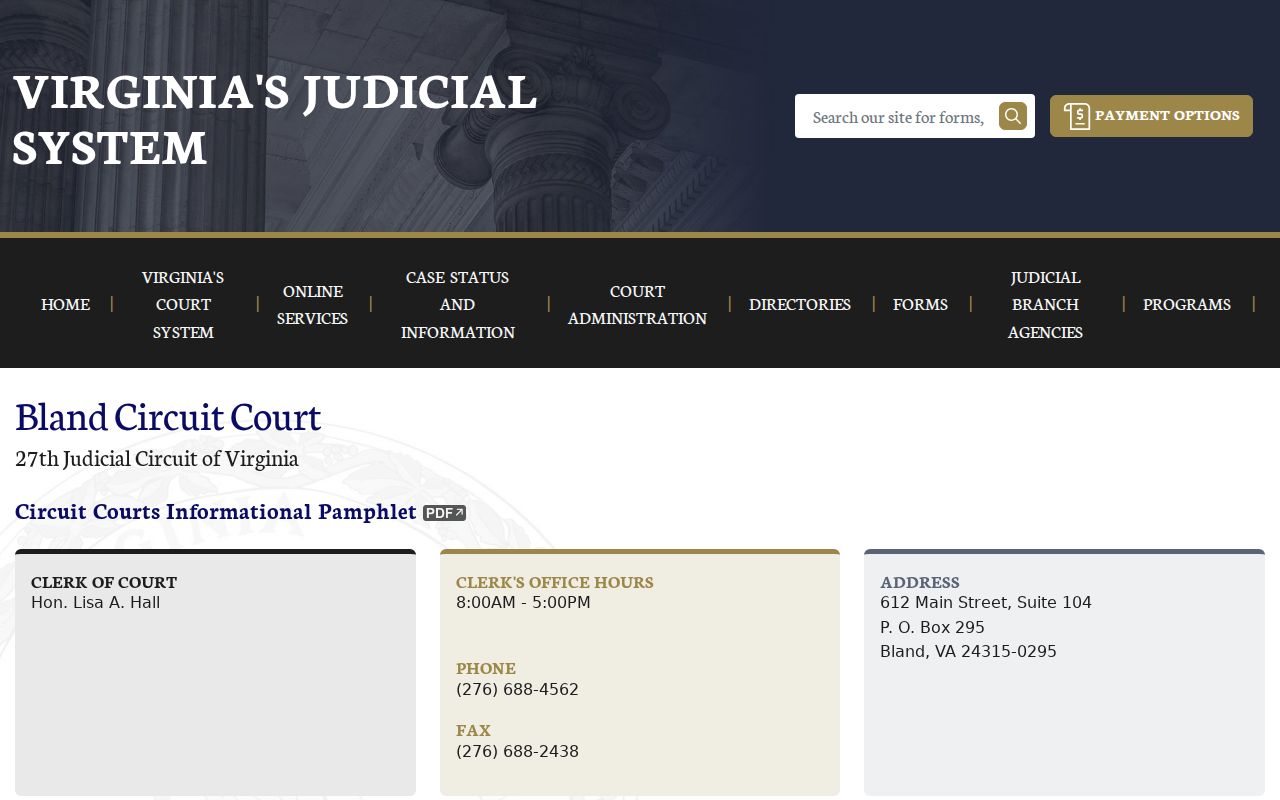Viewport: 1280px width, 800px height.
Task: Click the Address card label
Action: (x=920, y=582)
